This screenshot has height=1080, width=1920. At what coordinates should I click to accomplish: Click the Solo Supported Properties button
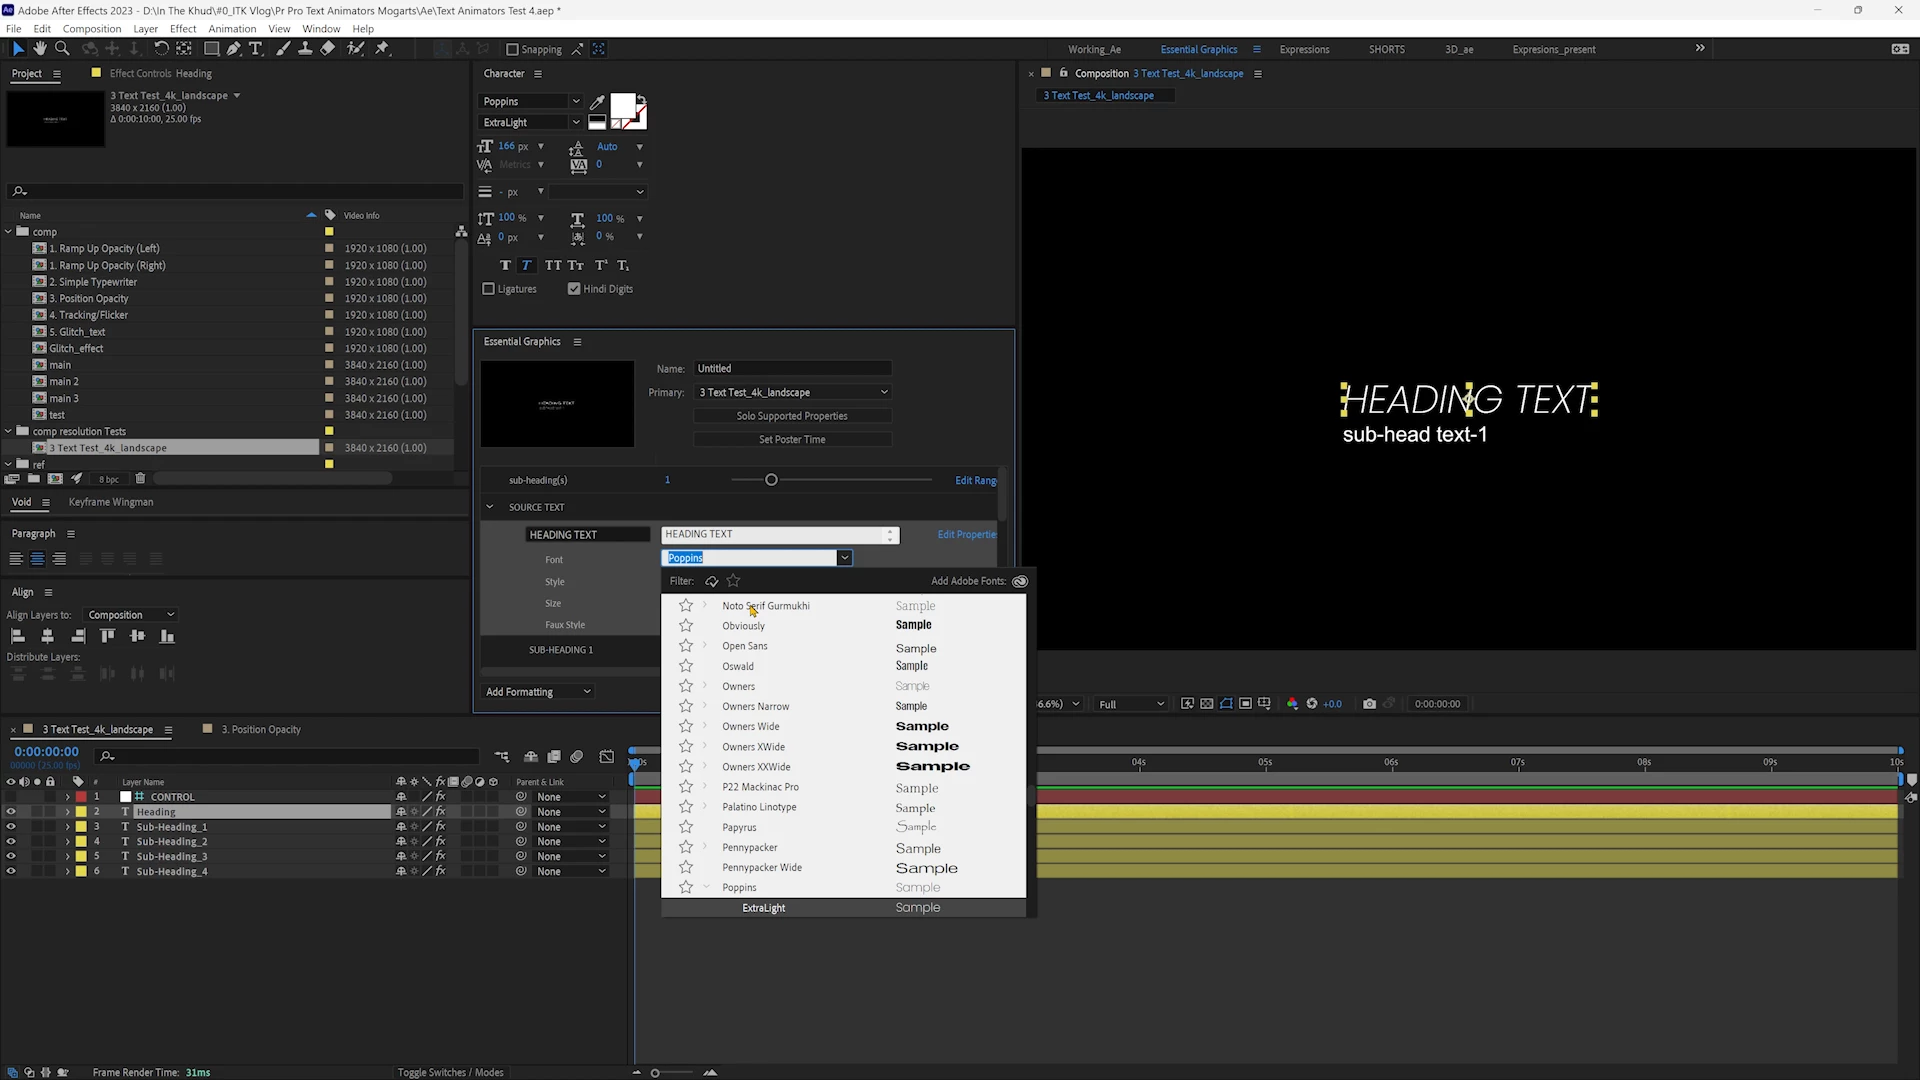(x=791, y=416)
